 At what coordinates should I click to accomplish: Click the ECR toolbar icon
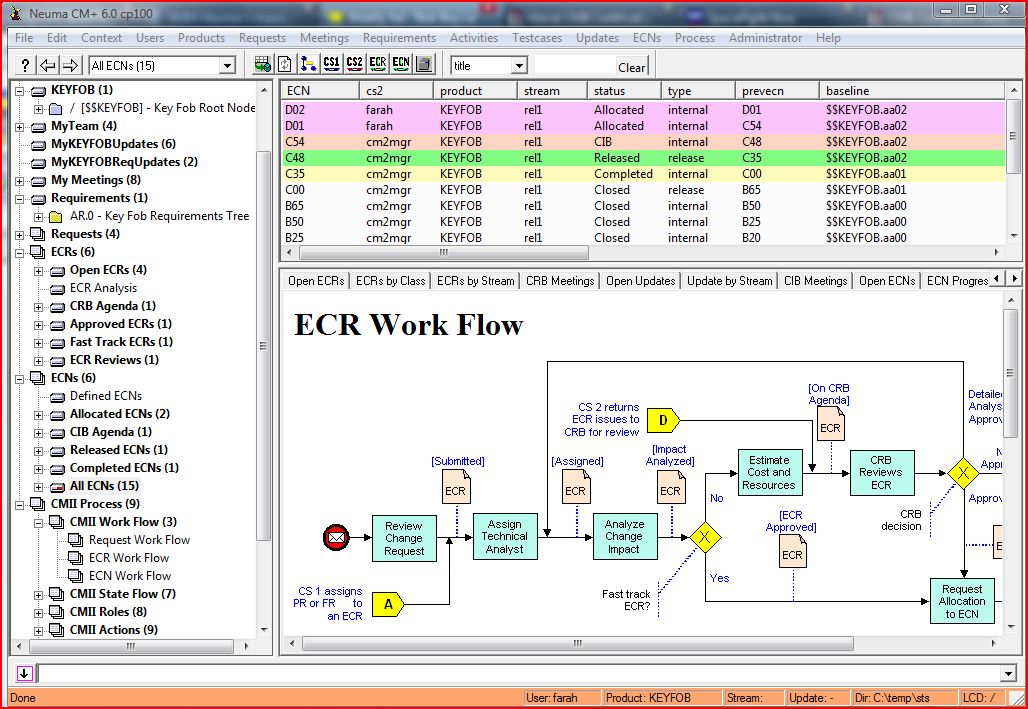tap(378, 64)
